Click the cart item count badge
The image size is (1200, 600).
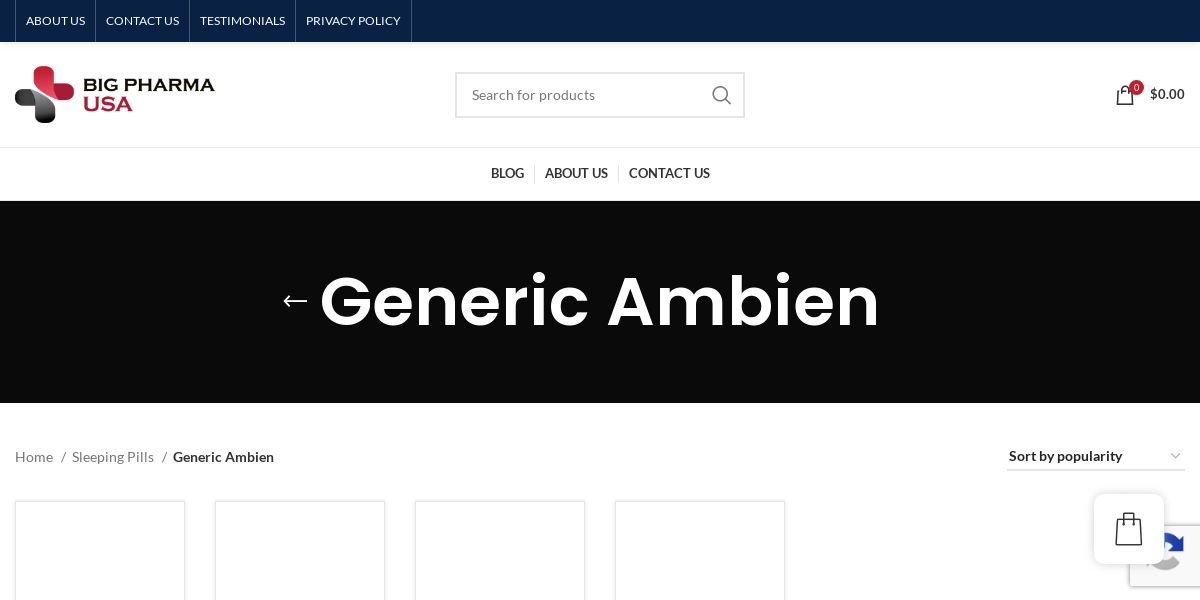pos(1136,87)
